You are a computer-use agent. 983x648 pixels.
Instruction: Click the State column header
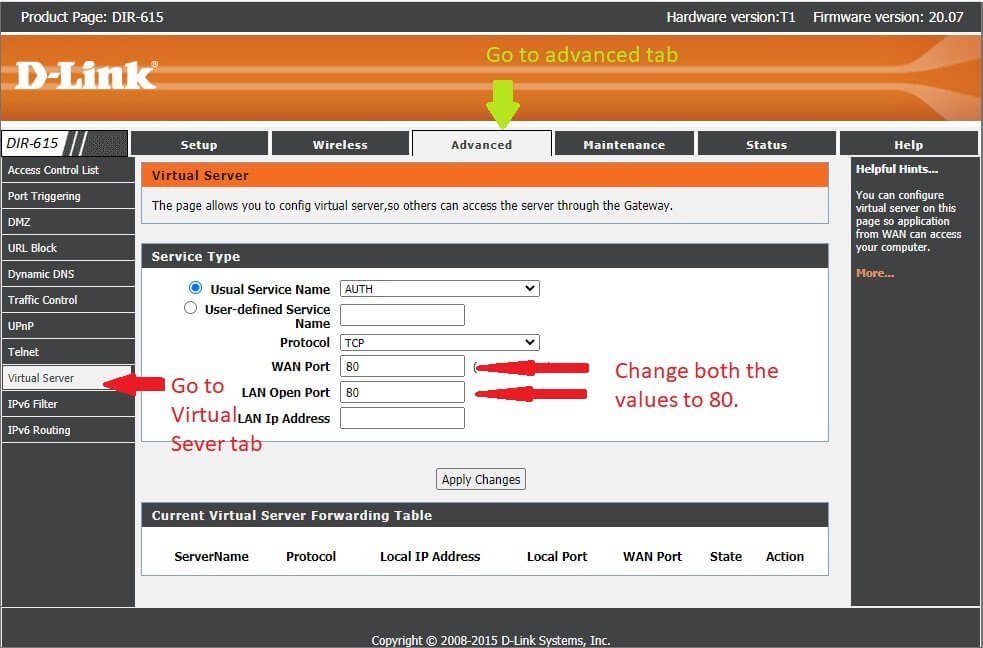(726, 557)
